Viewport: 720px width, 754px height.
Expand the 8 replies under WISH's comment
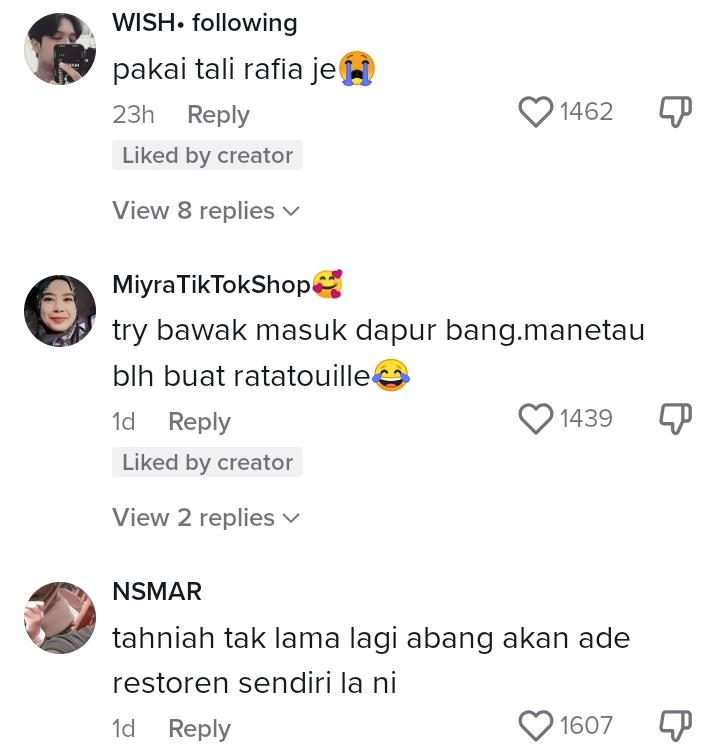click(x=206, y=211)
